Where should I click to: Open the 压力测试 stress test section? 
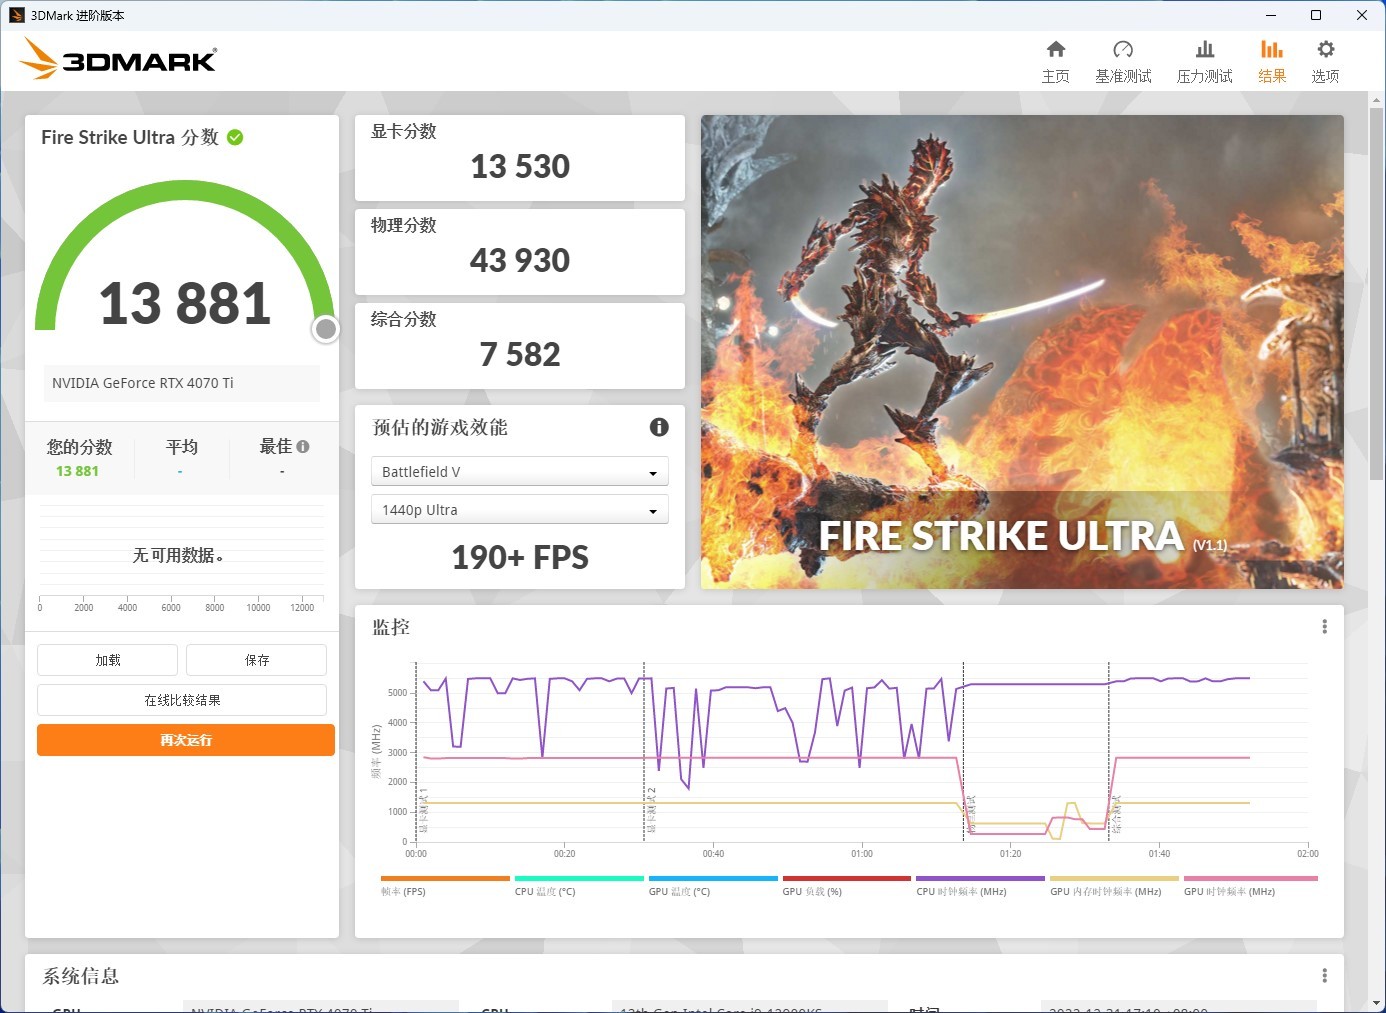1204,58
